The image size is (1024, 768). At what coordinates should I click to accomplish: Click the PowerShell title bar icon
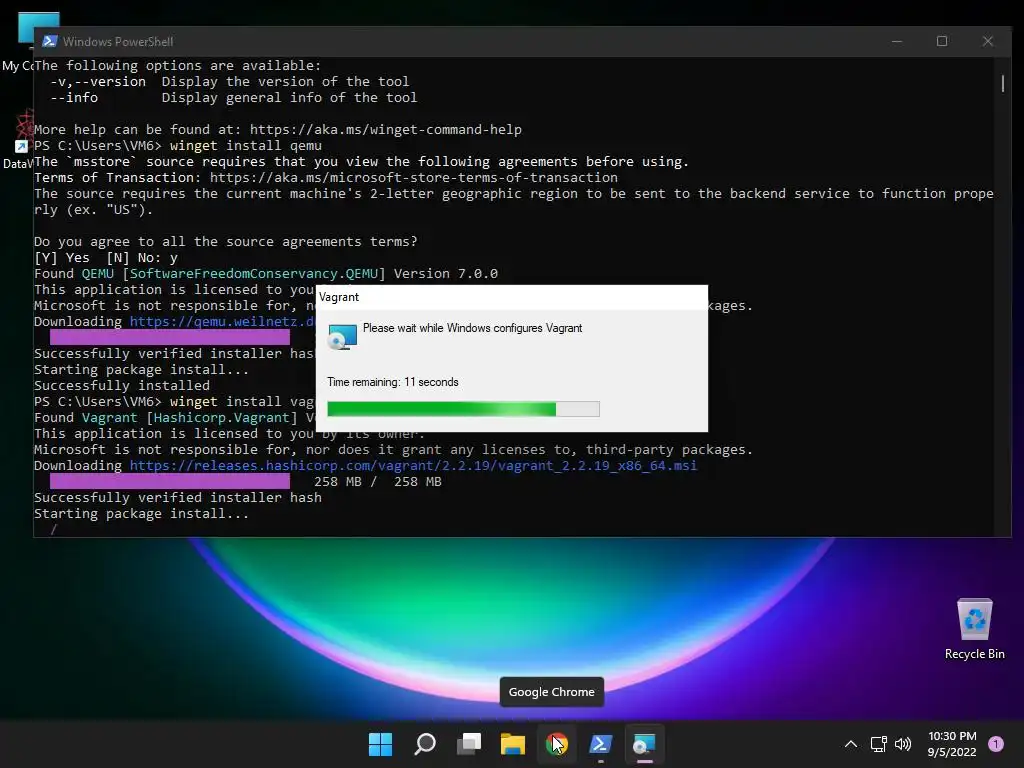pos(50,41)
